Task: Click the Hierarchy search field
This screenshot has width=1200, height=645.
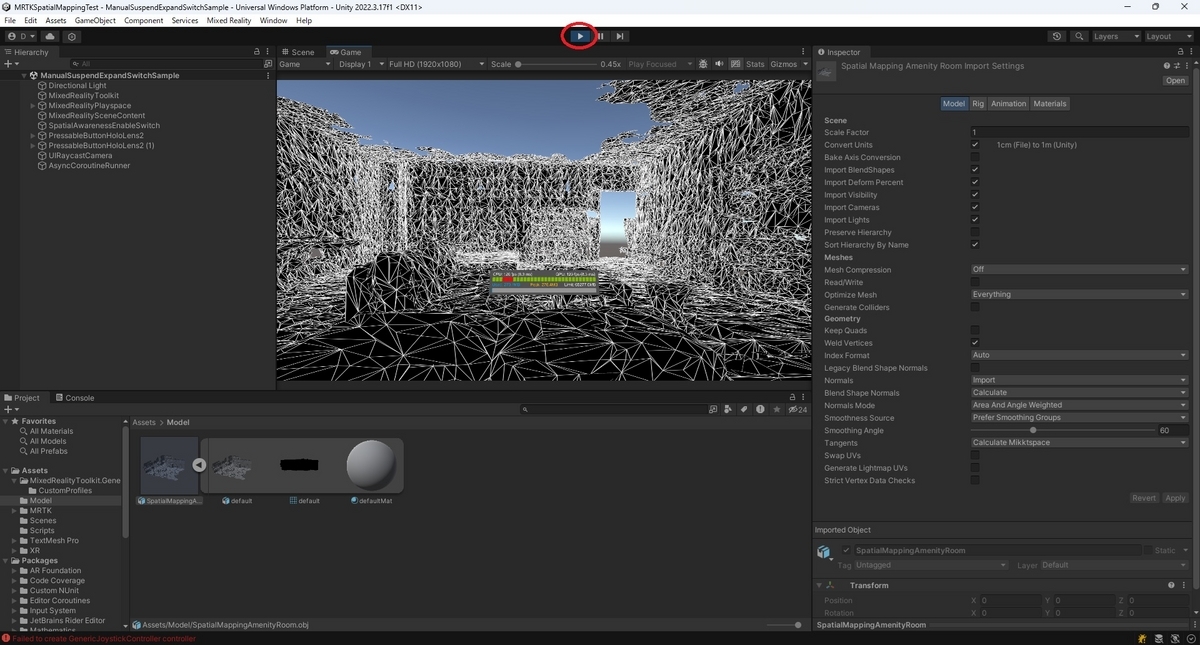Action: click(x=165, y=64)
